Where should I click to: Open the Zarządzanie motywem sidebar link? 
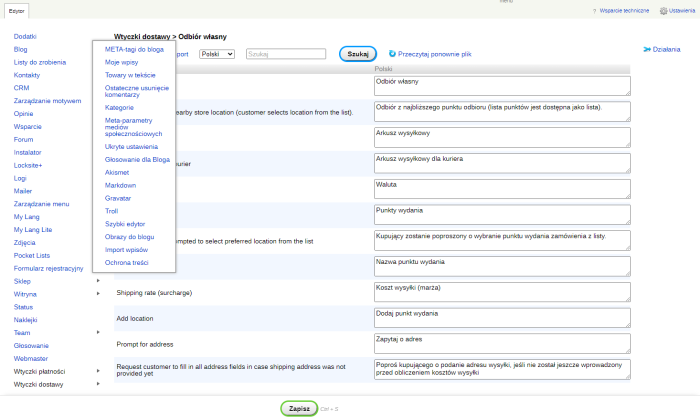click(x=47, y=101)
